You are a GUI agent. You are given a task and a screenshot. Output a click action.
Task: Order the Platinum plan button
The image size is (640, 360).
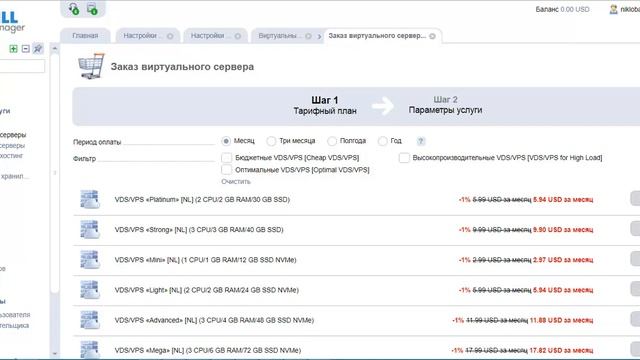click(x=635, y=199)
